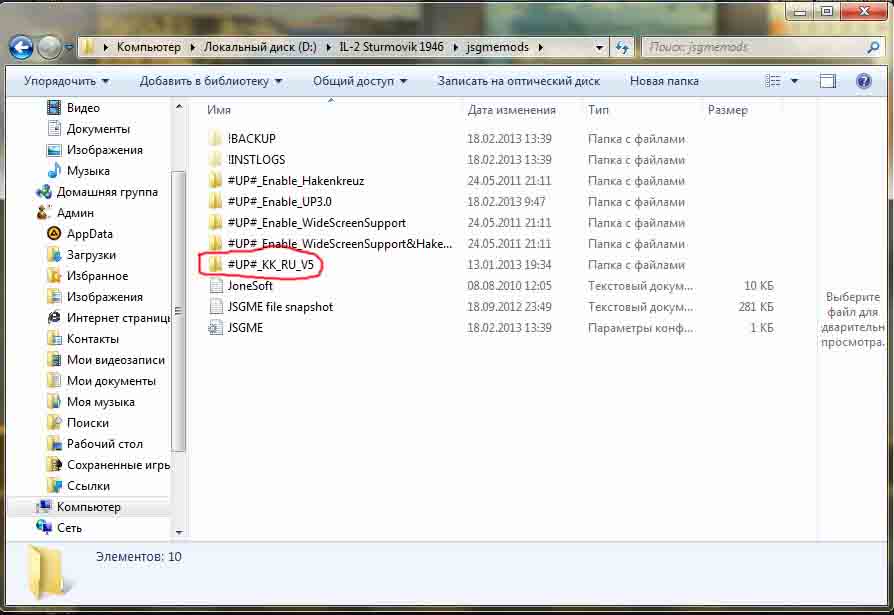Open address bar history dropdown arrow

click(599, 47)
